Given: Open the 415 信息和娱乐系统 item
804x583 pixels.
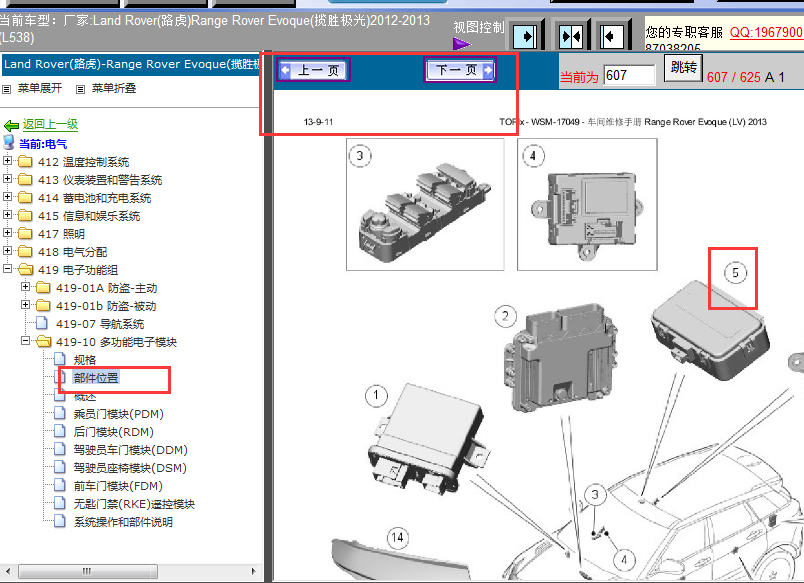Looking at the screenshot, I should click(89, 216).
